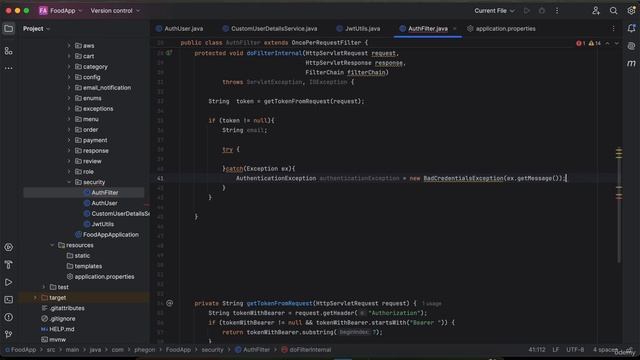Expand the target folder
The width and height of the screenshot is (640, 360).
coord(35,298)
